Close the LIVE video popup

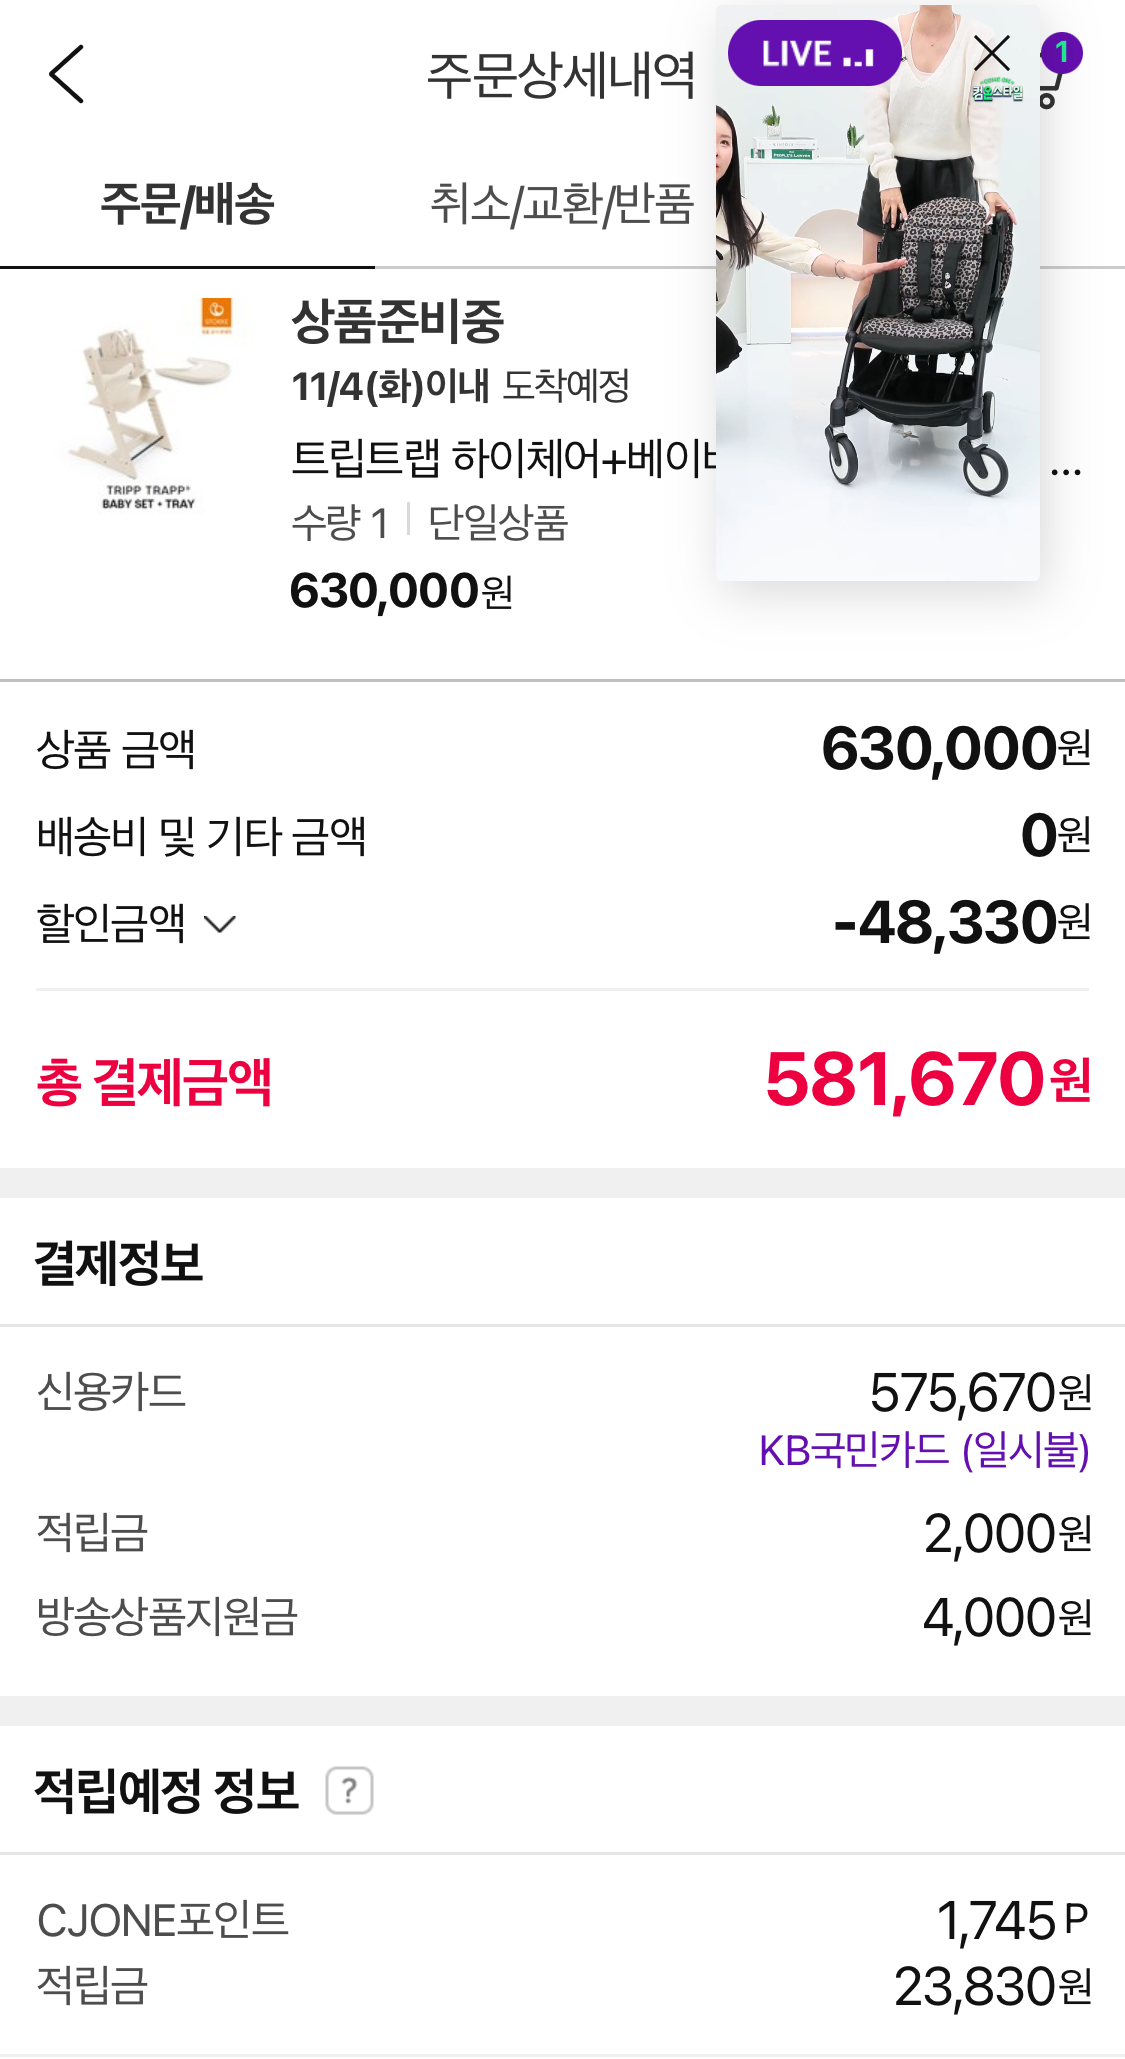[991, 54]
